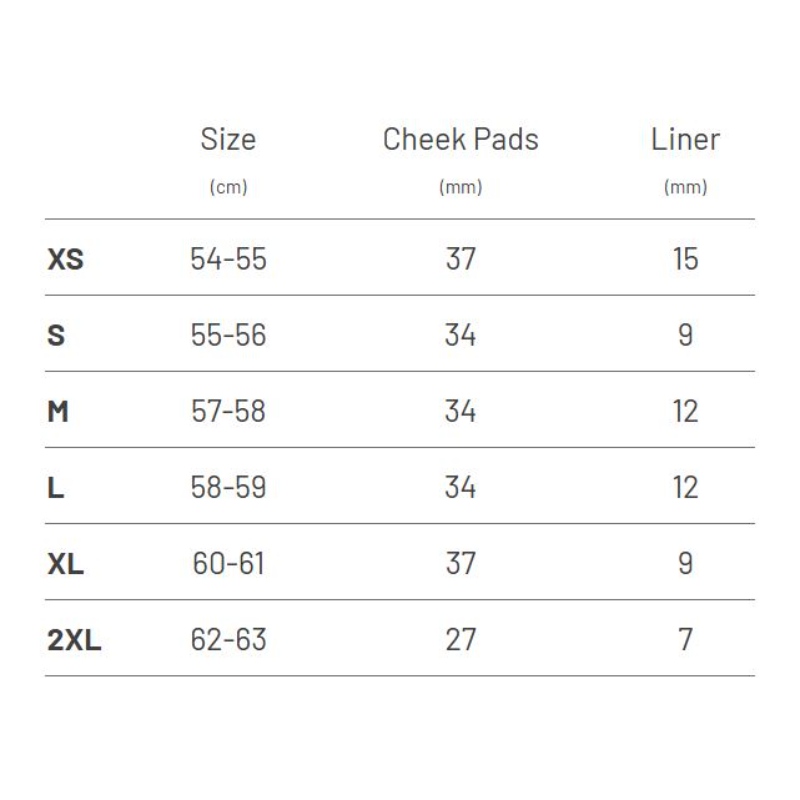Click the (mm) unit label under Liner

685,187
